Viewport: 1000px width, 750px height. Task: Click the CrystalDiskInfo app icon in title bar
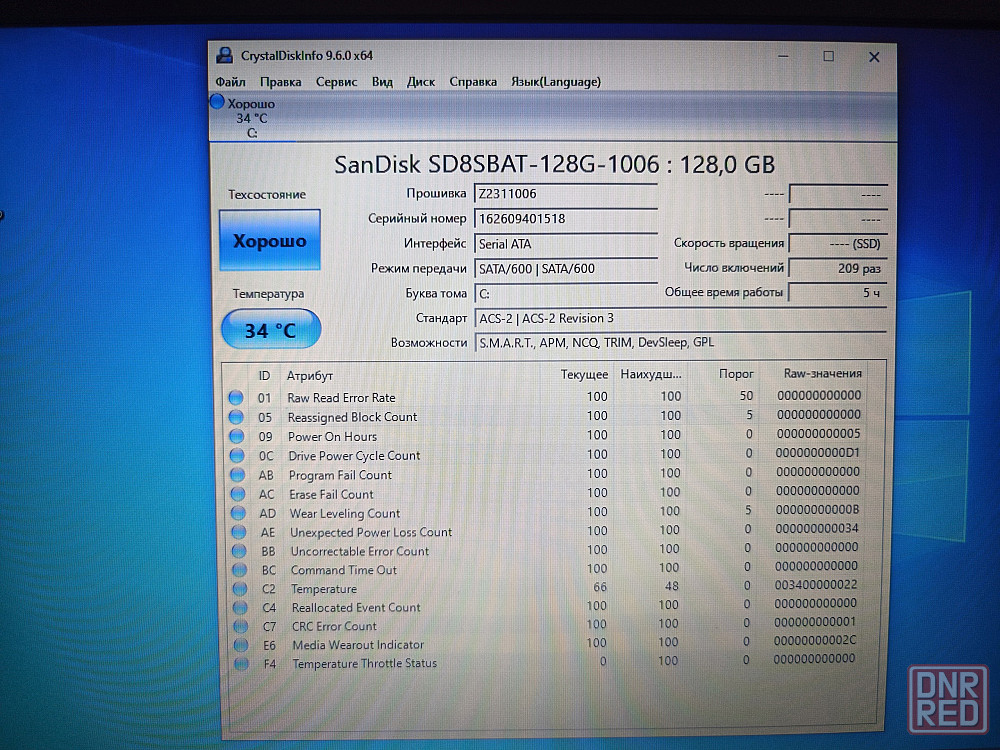click(224, 55)
